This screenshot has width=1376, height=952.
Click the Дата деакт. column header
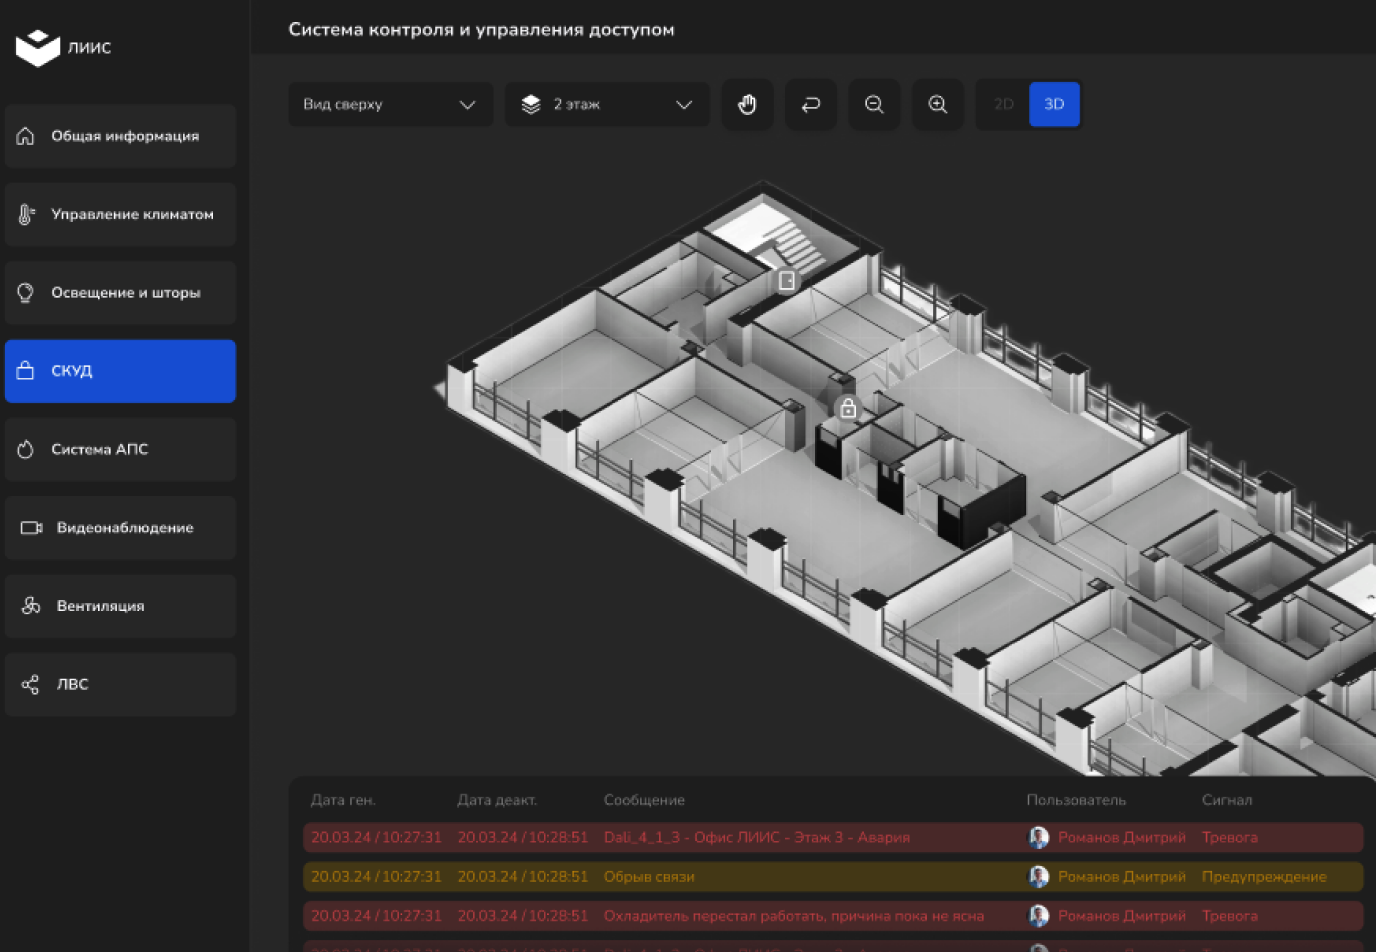tap(497, 800)
